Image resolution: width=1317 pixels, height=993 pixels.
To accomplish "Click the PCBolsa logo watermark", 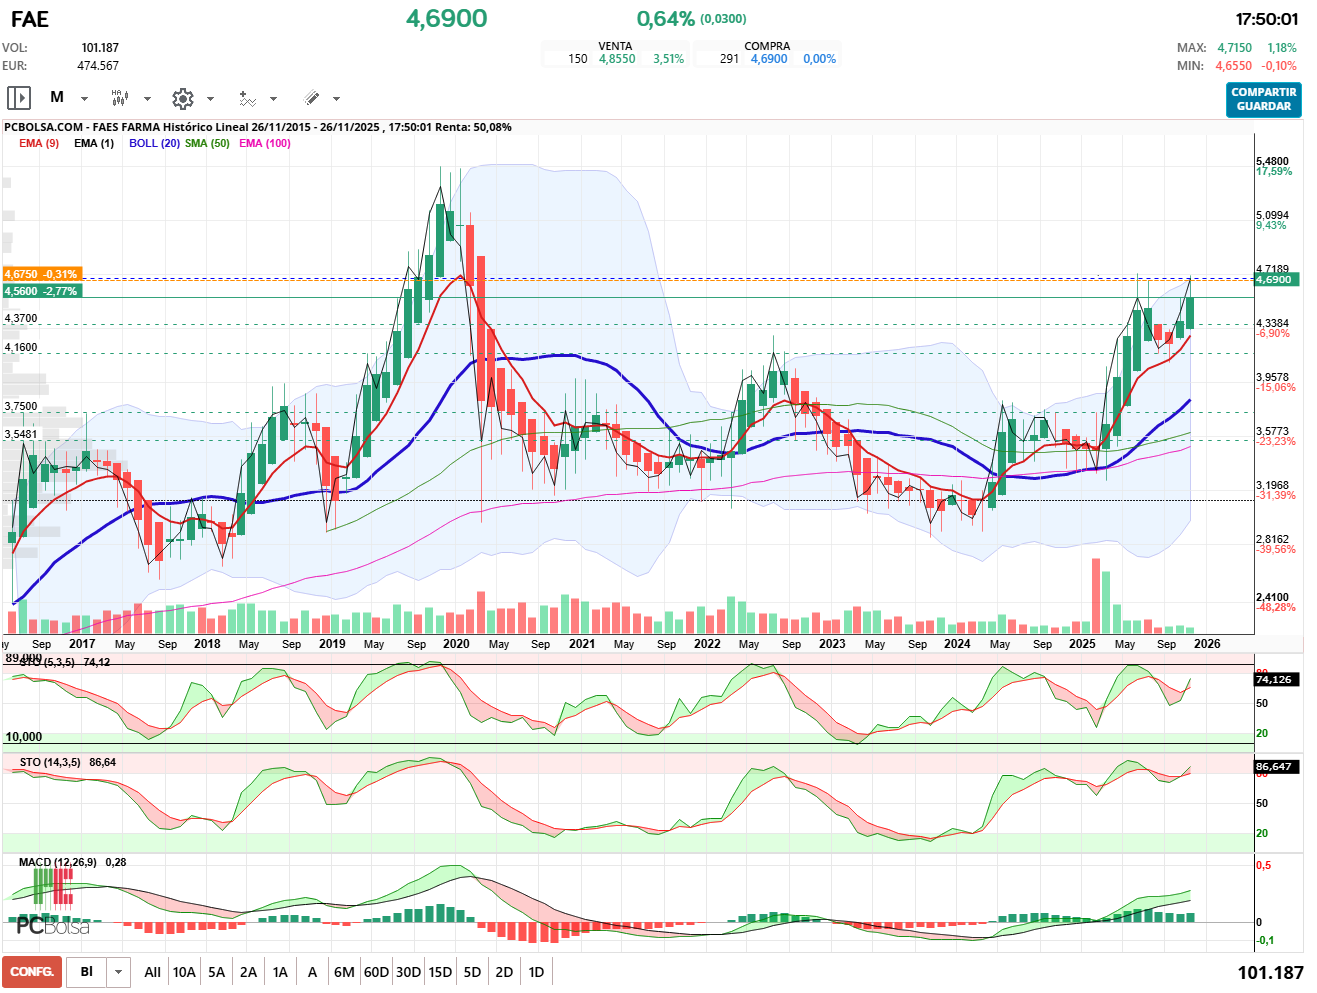I will pos(52,925).
